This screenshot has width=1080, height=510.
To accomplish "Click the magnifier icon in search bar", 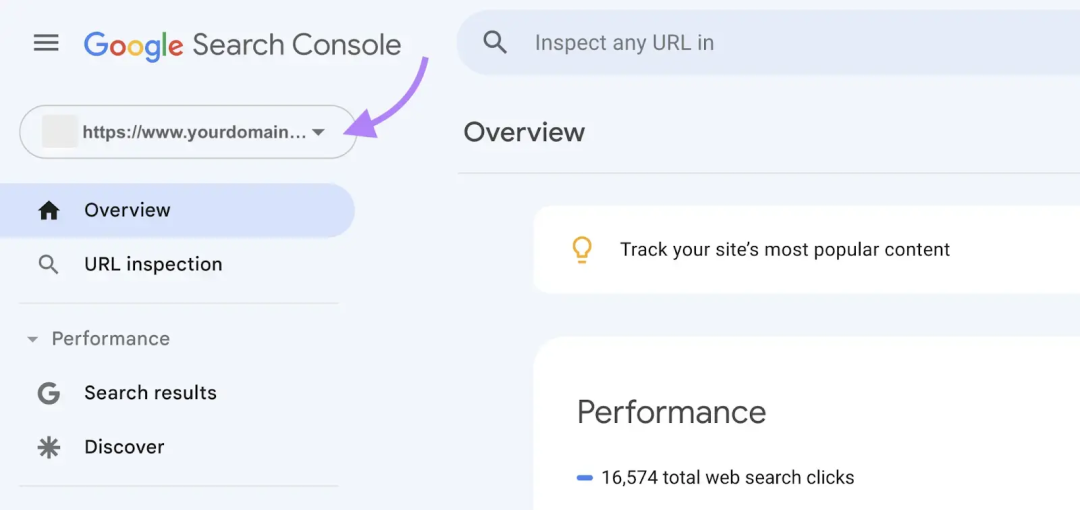I will point(495,43).
